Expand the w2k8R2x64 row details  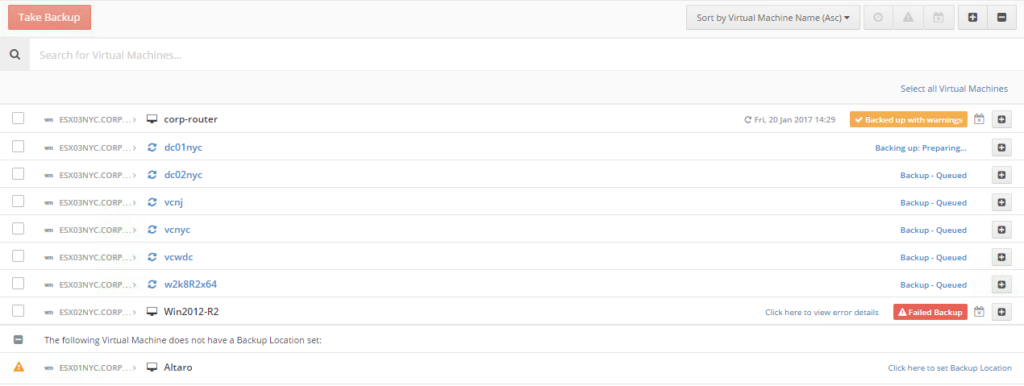coord(1001,285)
